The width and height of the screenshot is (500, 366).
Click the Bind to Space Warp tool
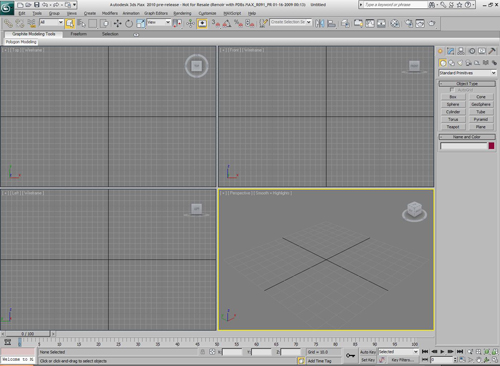pyautogui.click(x=31, y=23)
